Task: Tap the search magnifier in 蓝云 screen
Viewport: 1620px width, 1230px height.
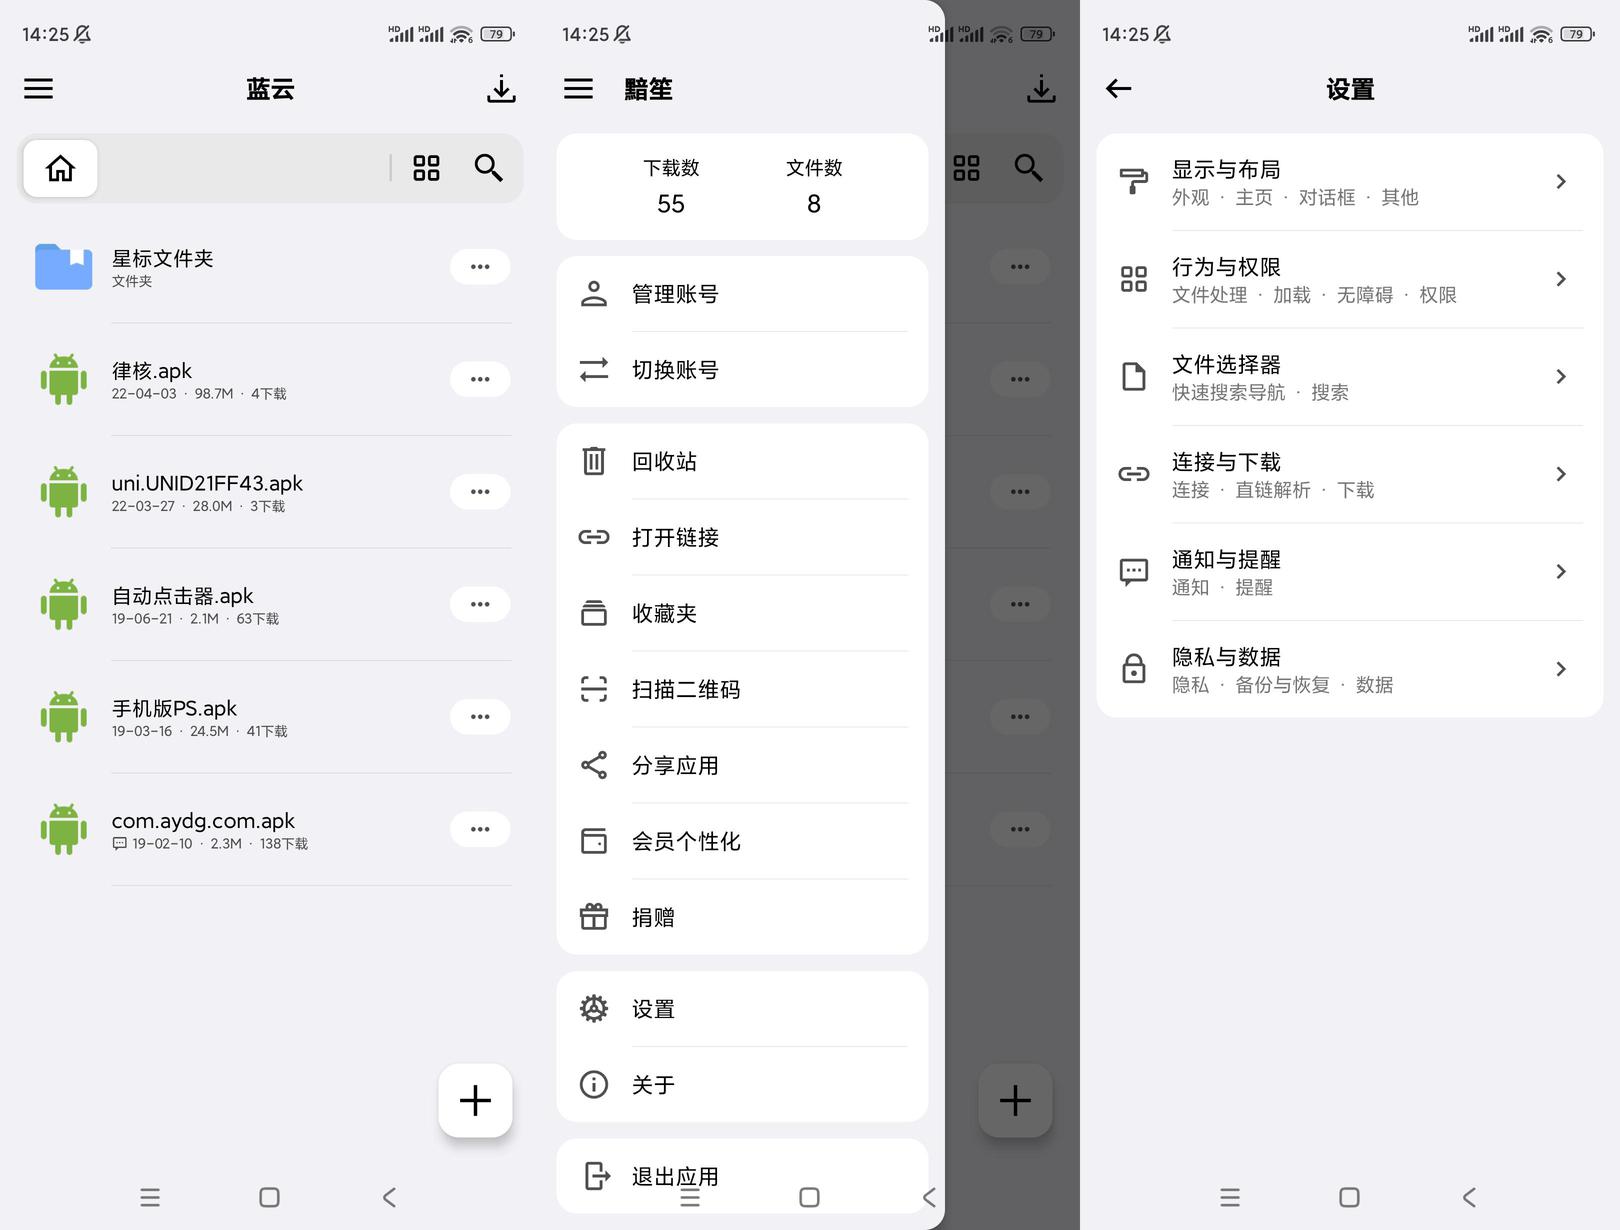Action: tap(488, 168)
